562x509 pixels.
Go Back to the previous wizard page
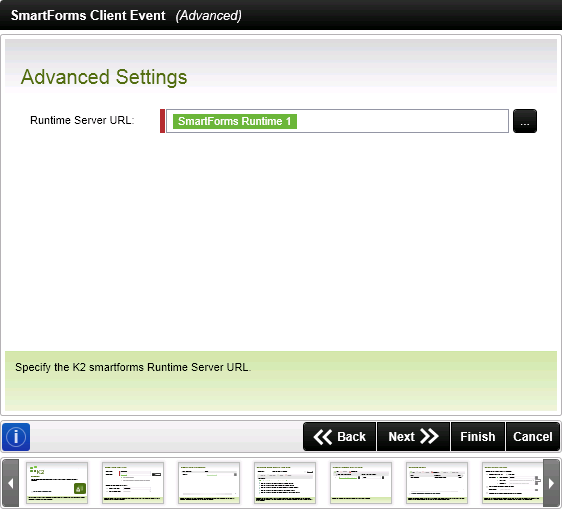(x=339, y=437)
